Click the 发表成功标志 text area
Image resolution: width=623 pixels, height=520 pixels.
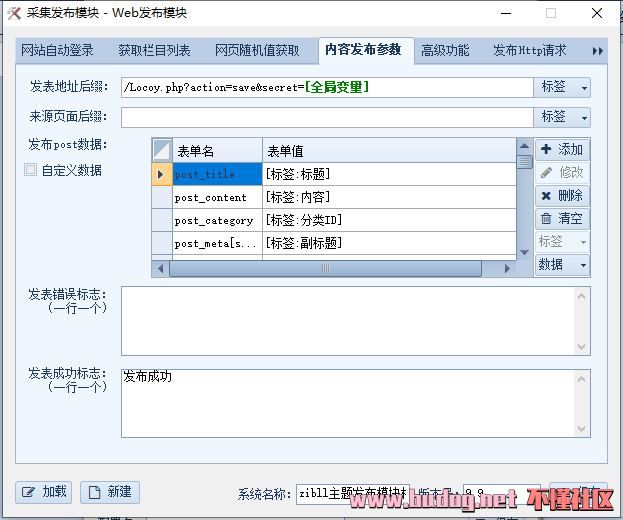tap(348, 404)
